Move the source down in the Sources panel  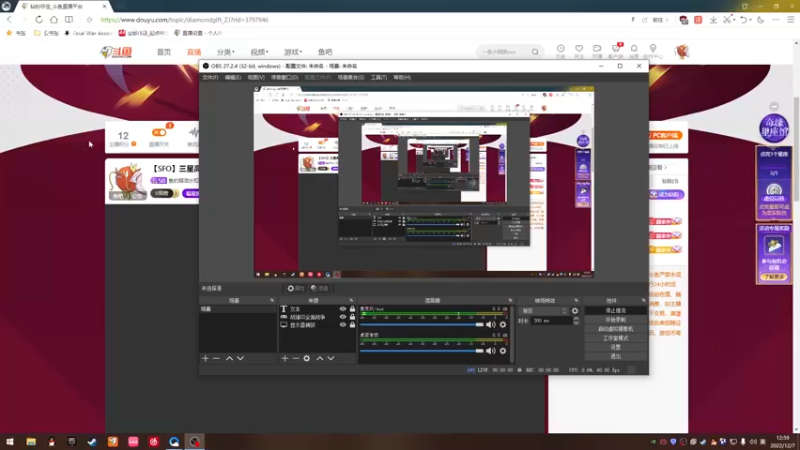pyautogui.click(x=331, y=359)
